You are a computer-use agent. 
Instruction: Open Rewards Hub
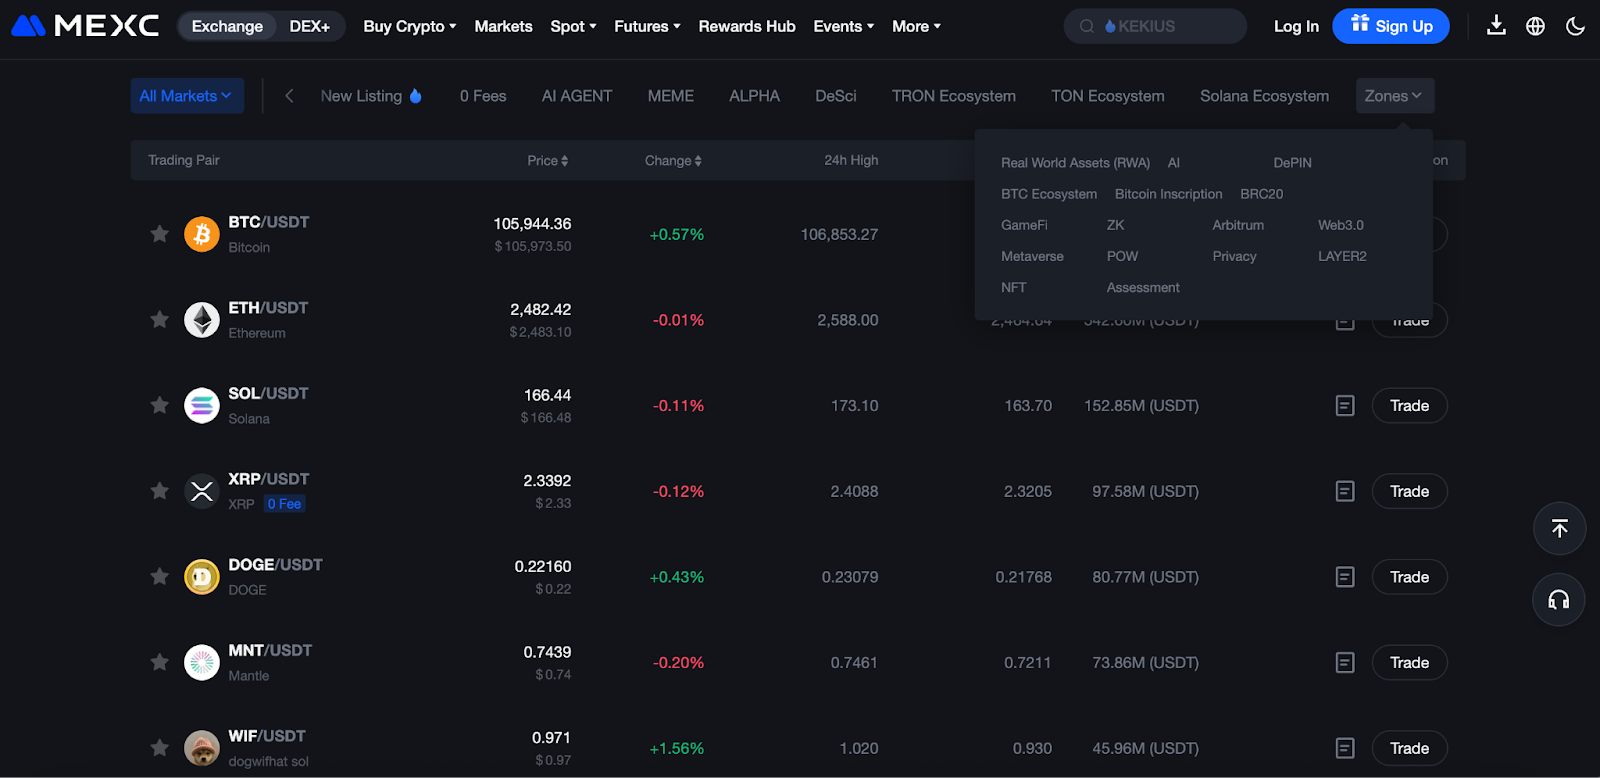tap(747, 26)
